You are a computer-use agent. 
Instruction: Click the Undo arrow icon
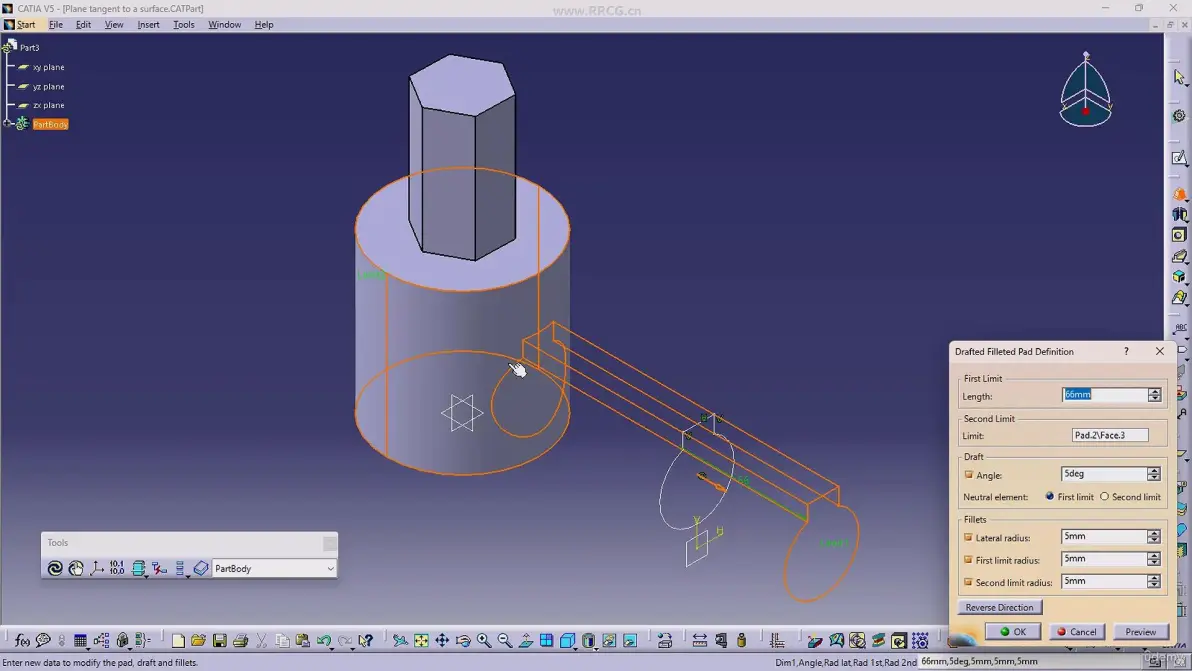click(x=324, y=641)
